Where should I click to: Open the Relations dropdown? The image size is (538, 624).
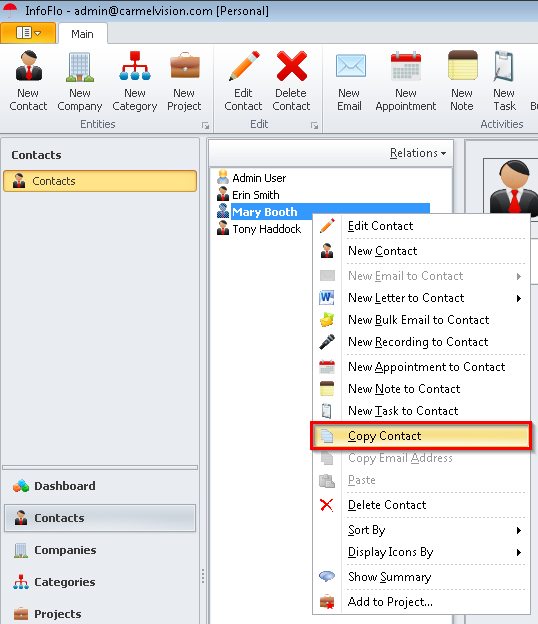417,153
